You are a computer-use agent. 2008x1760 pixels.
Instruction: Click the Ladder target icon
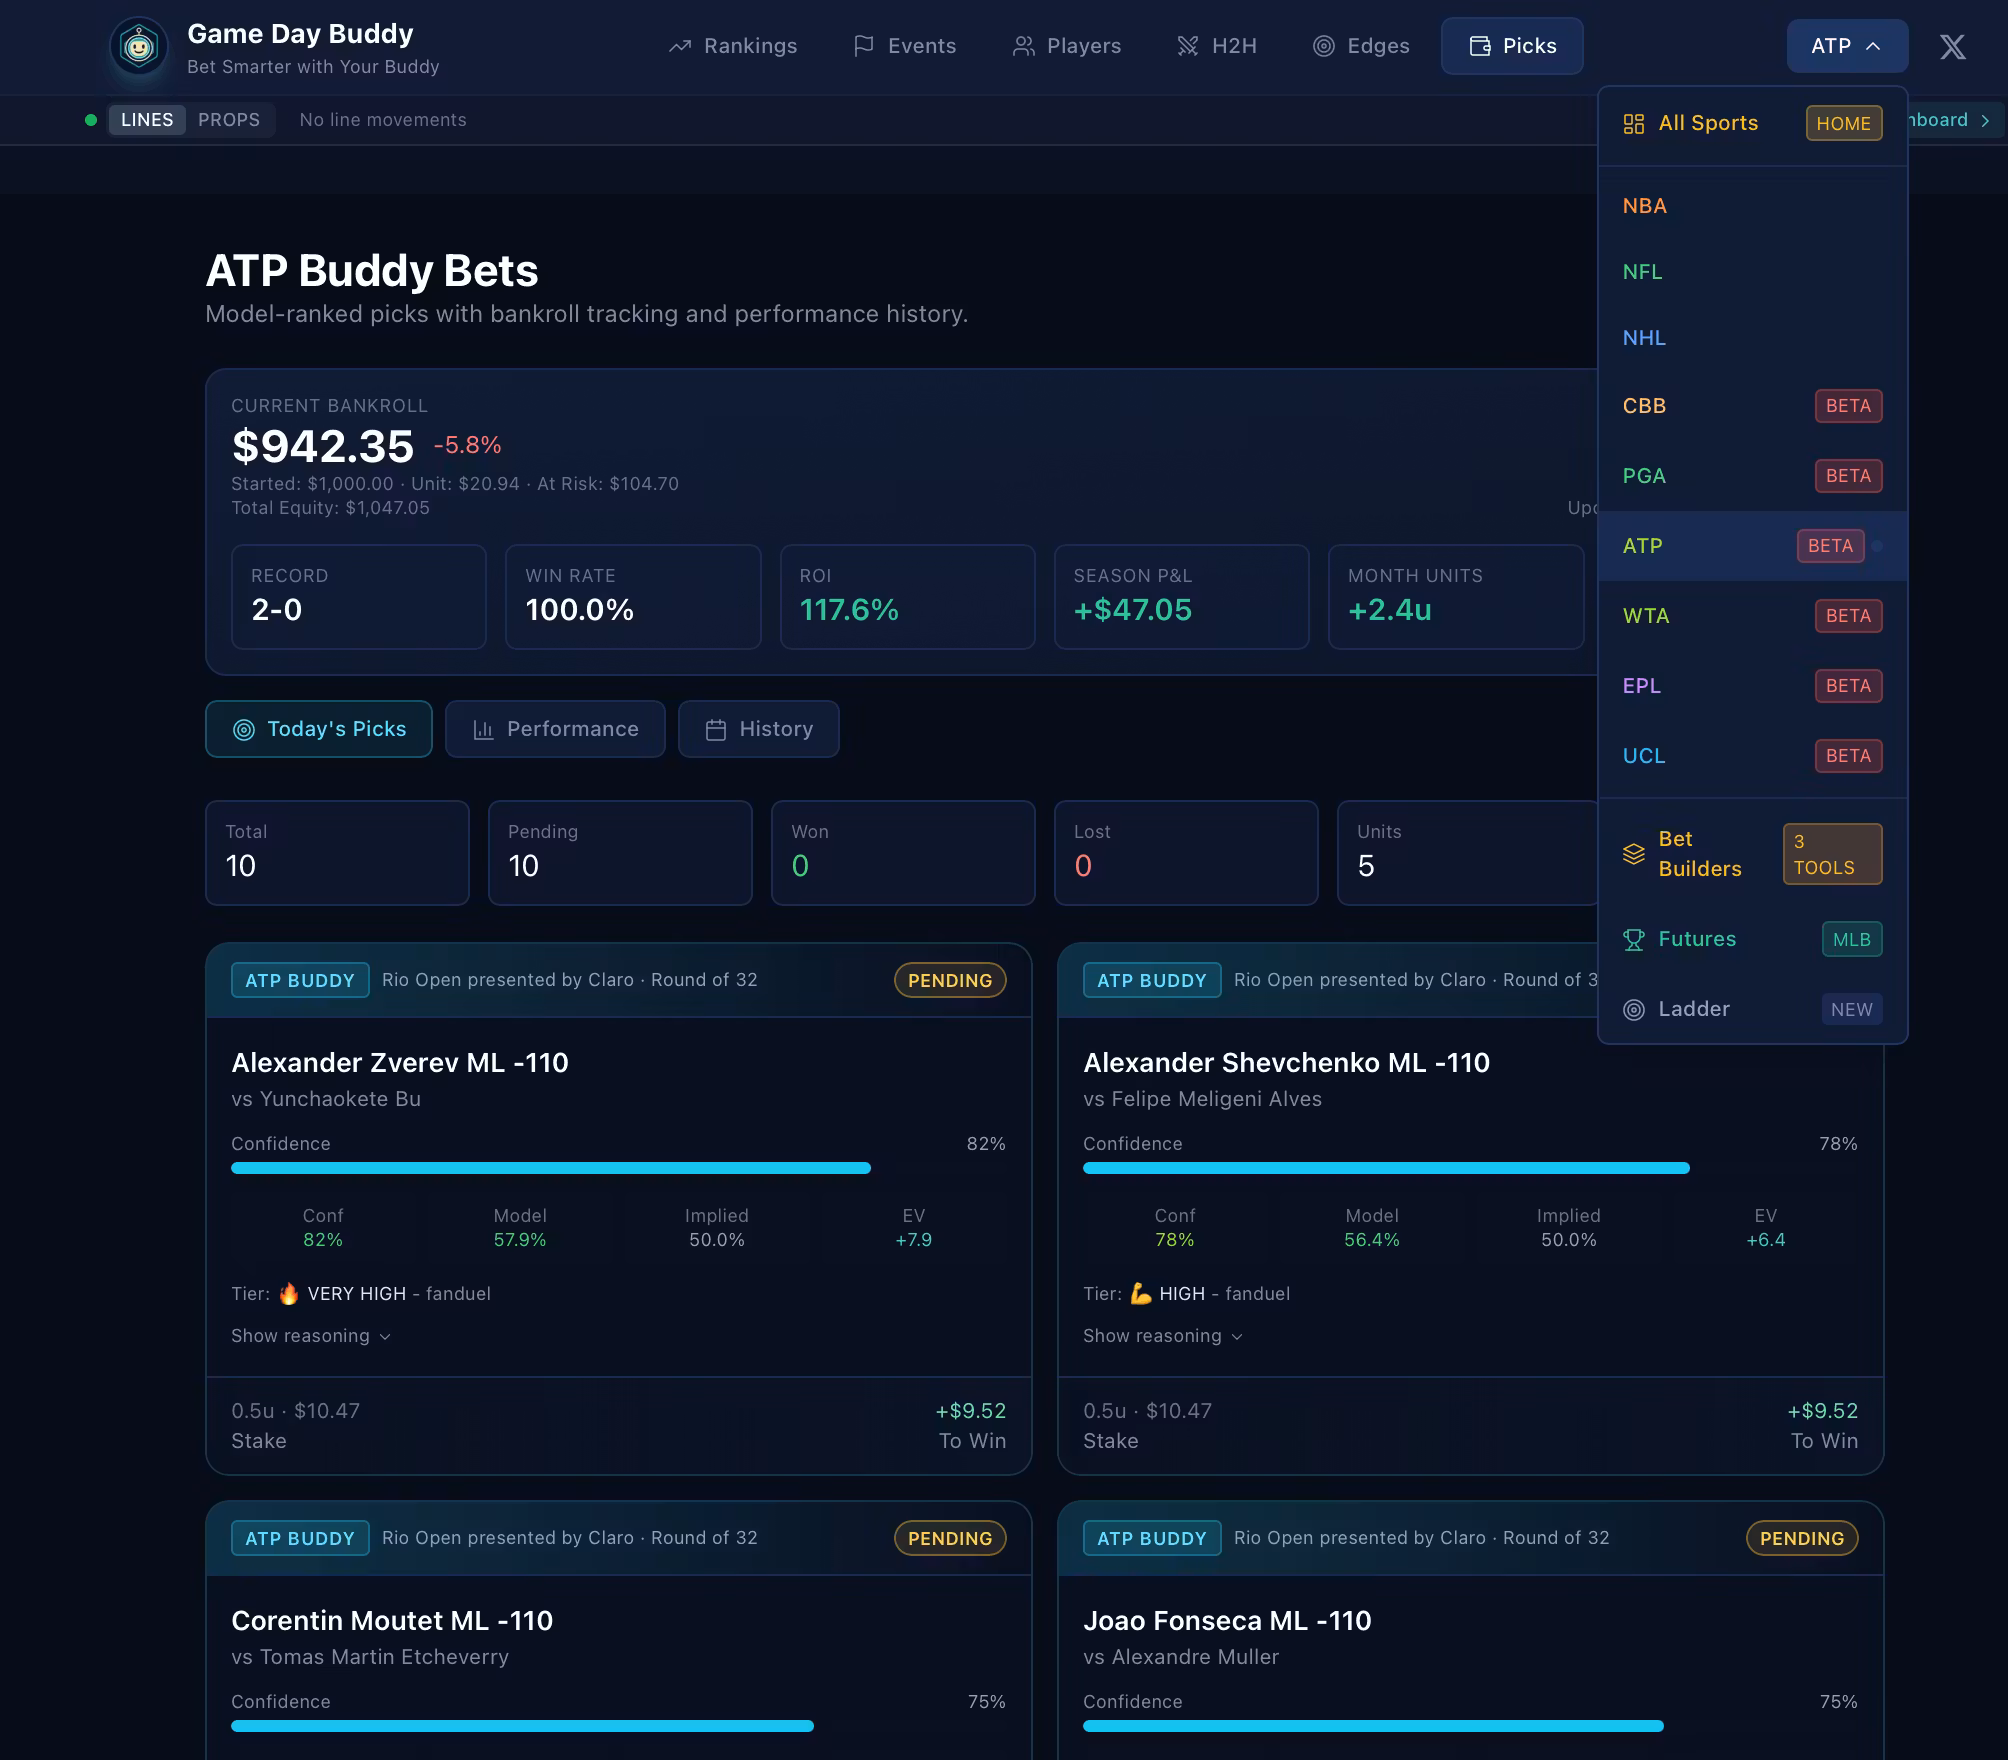(x=1633, y=1009)
